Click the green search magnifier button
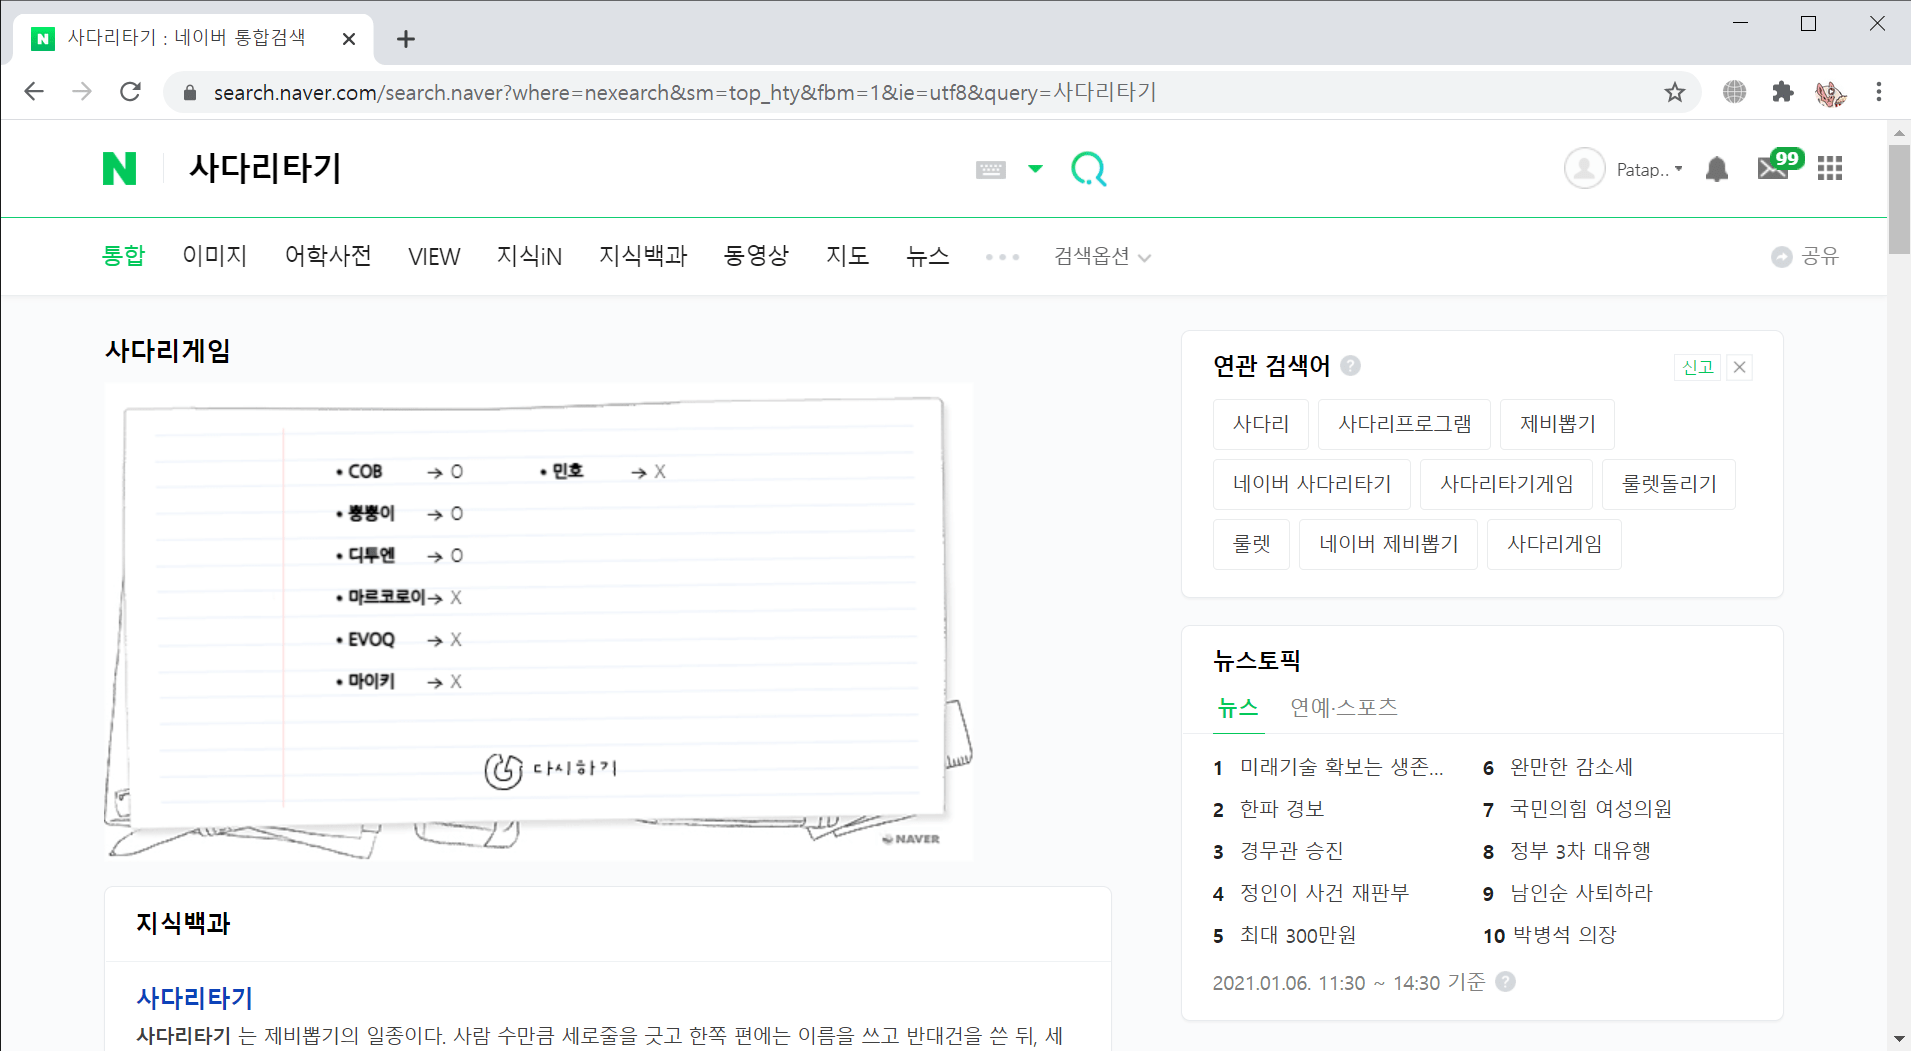This screenshot has width=1911, height=1051. [x=1088, y=169]
